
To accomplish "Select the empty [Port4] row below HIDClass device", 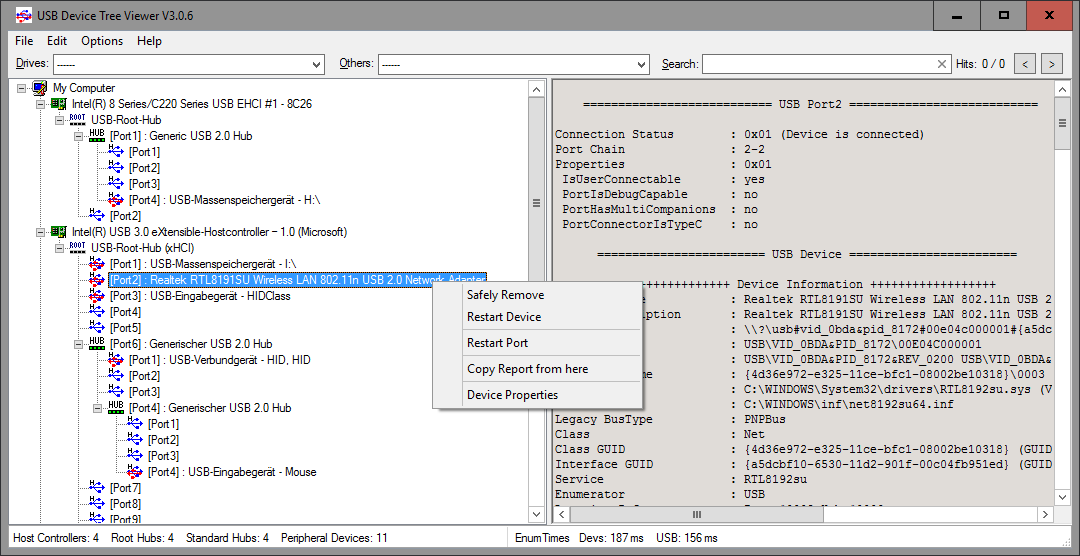I will pyautogui.click(x=125, y=311).
